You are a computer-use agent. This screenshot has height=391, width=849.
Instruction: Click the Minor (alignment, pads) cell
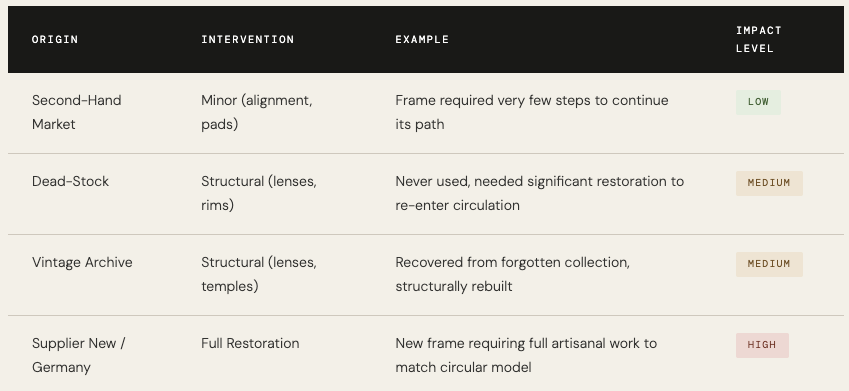(x=257, y=112)
